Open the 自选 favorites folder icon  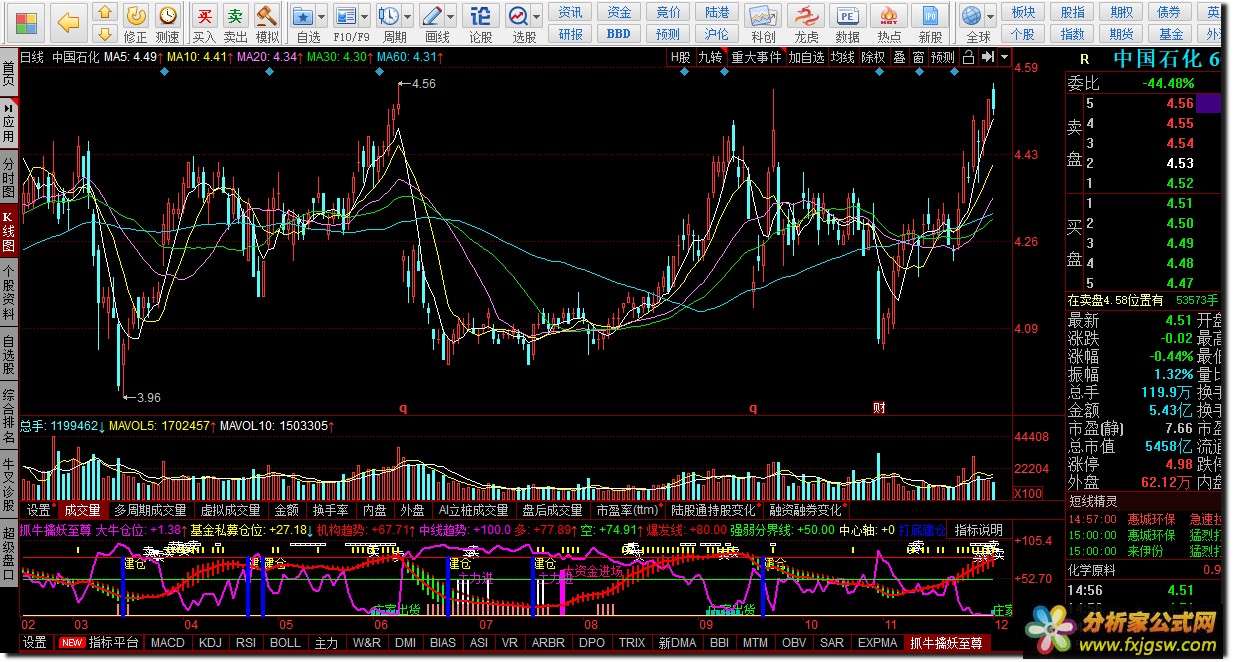click(x=303, y=16)
